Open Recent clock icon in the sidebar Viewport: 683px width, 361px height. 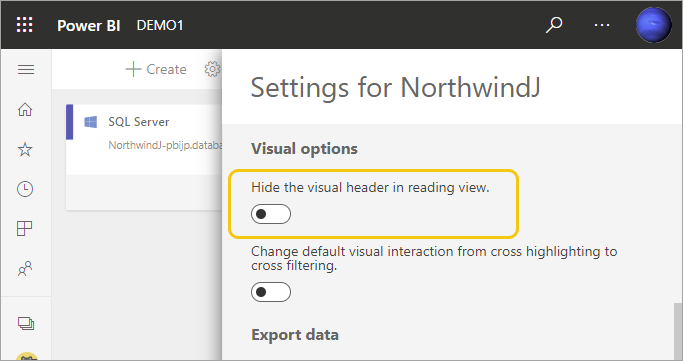(25, 189)
